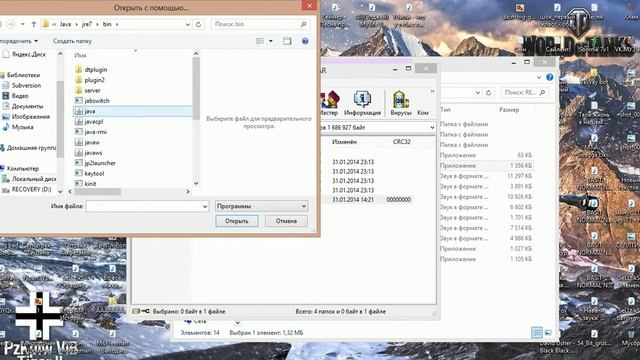640x360 pixels.
Task: Click WinRAR CRC32 column header
Action: (402, 142)
